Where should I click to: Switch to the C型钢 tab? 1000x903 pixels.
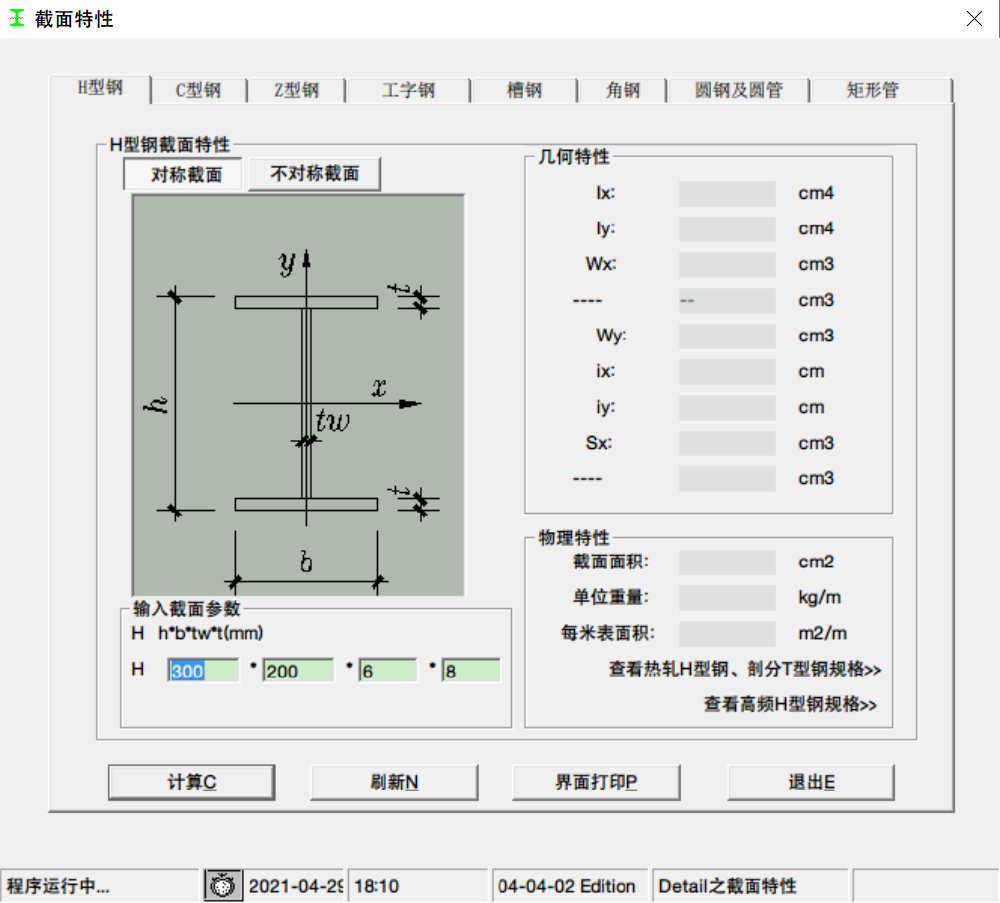click(x=198, y=90)
